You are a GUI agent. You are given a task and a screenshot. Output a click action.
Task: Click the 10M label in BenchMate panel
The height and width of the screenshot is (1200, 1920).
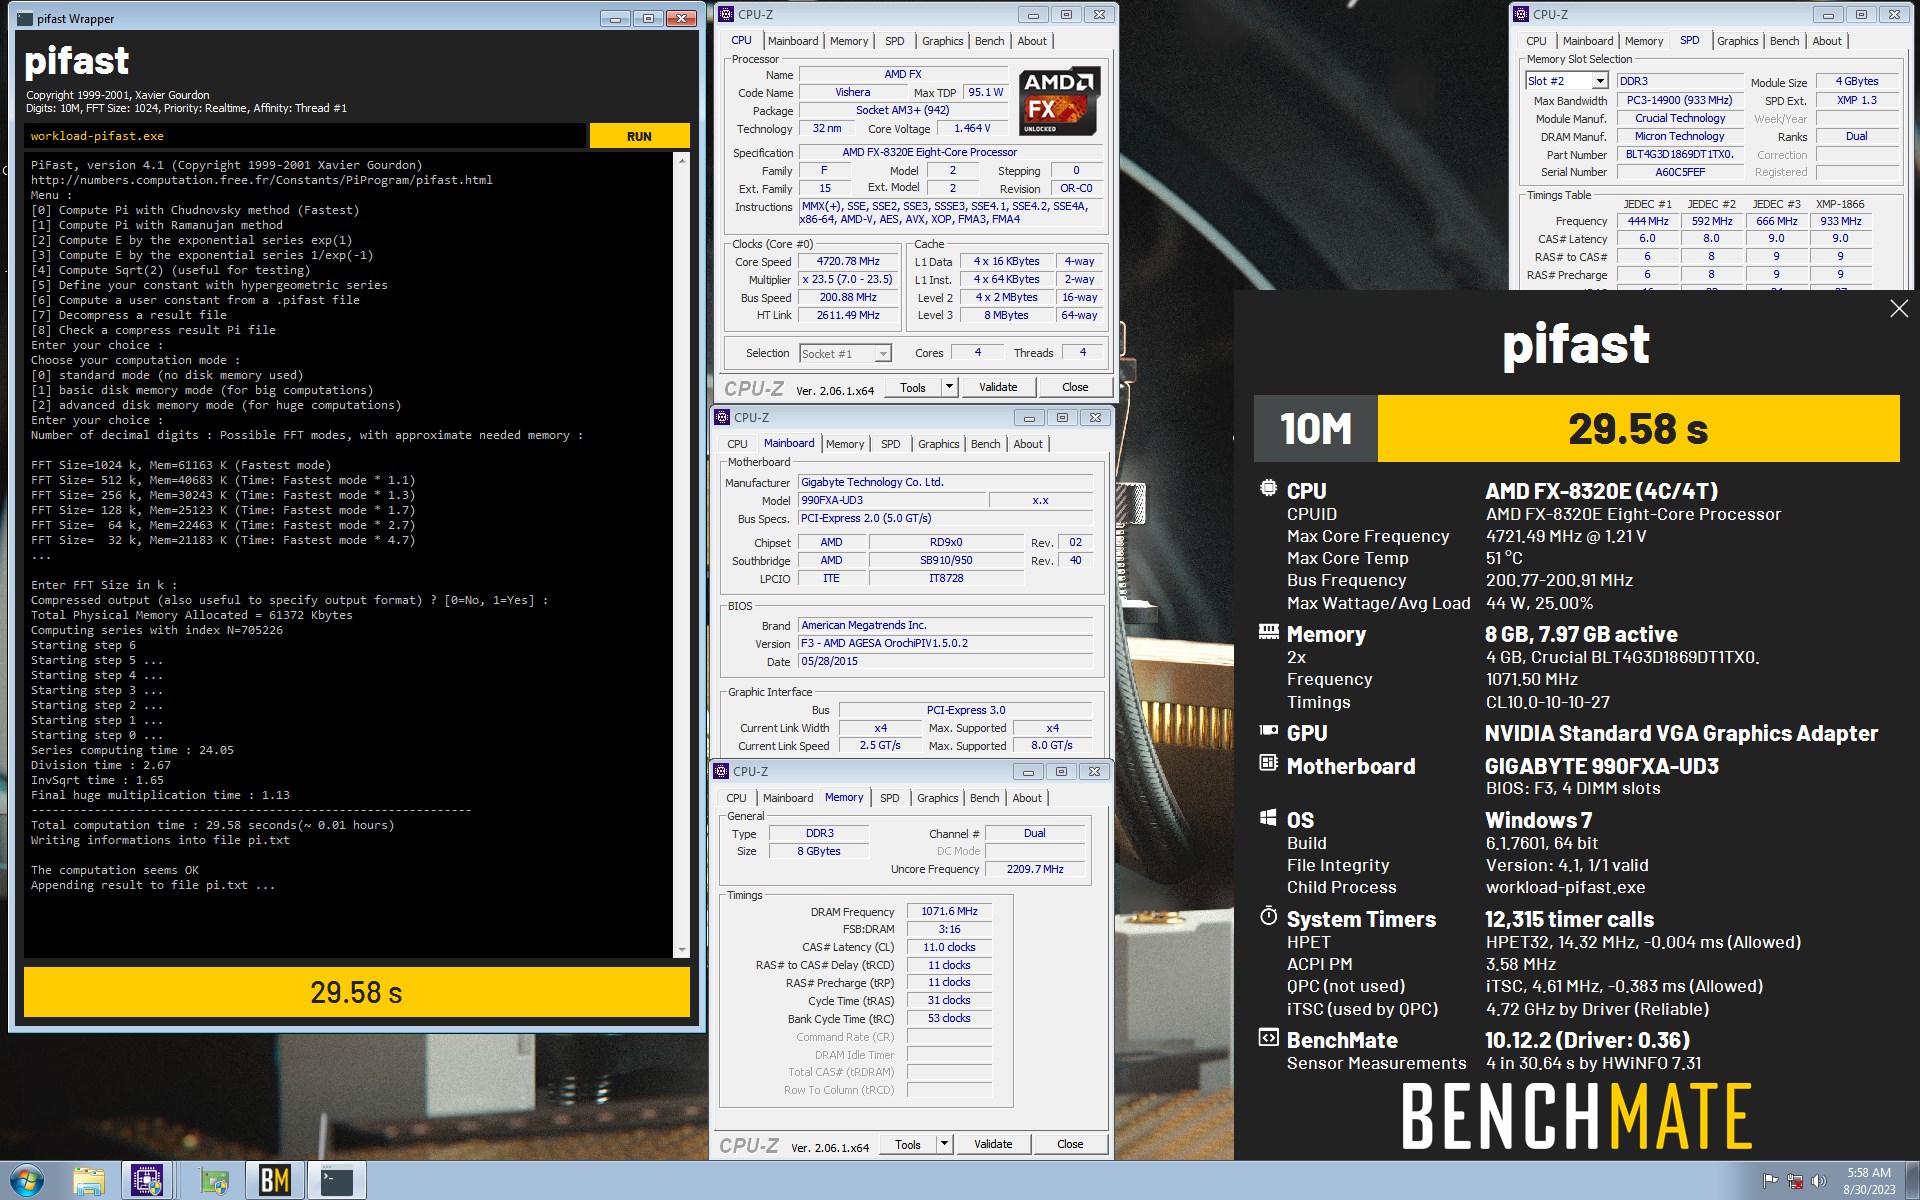click(1316, 428)
